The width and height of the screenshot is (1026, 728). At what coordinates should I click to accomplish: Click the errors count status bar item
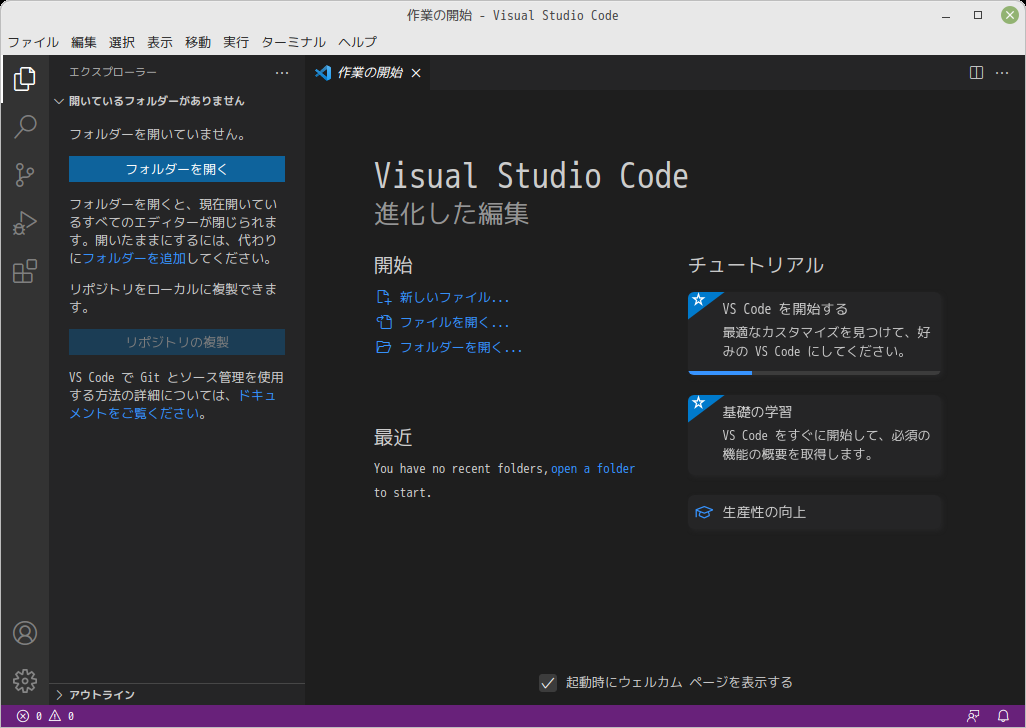point(29,716)
